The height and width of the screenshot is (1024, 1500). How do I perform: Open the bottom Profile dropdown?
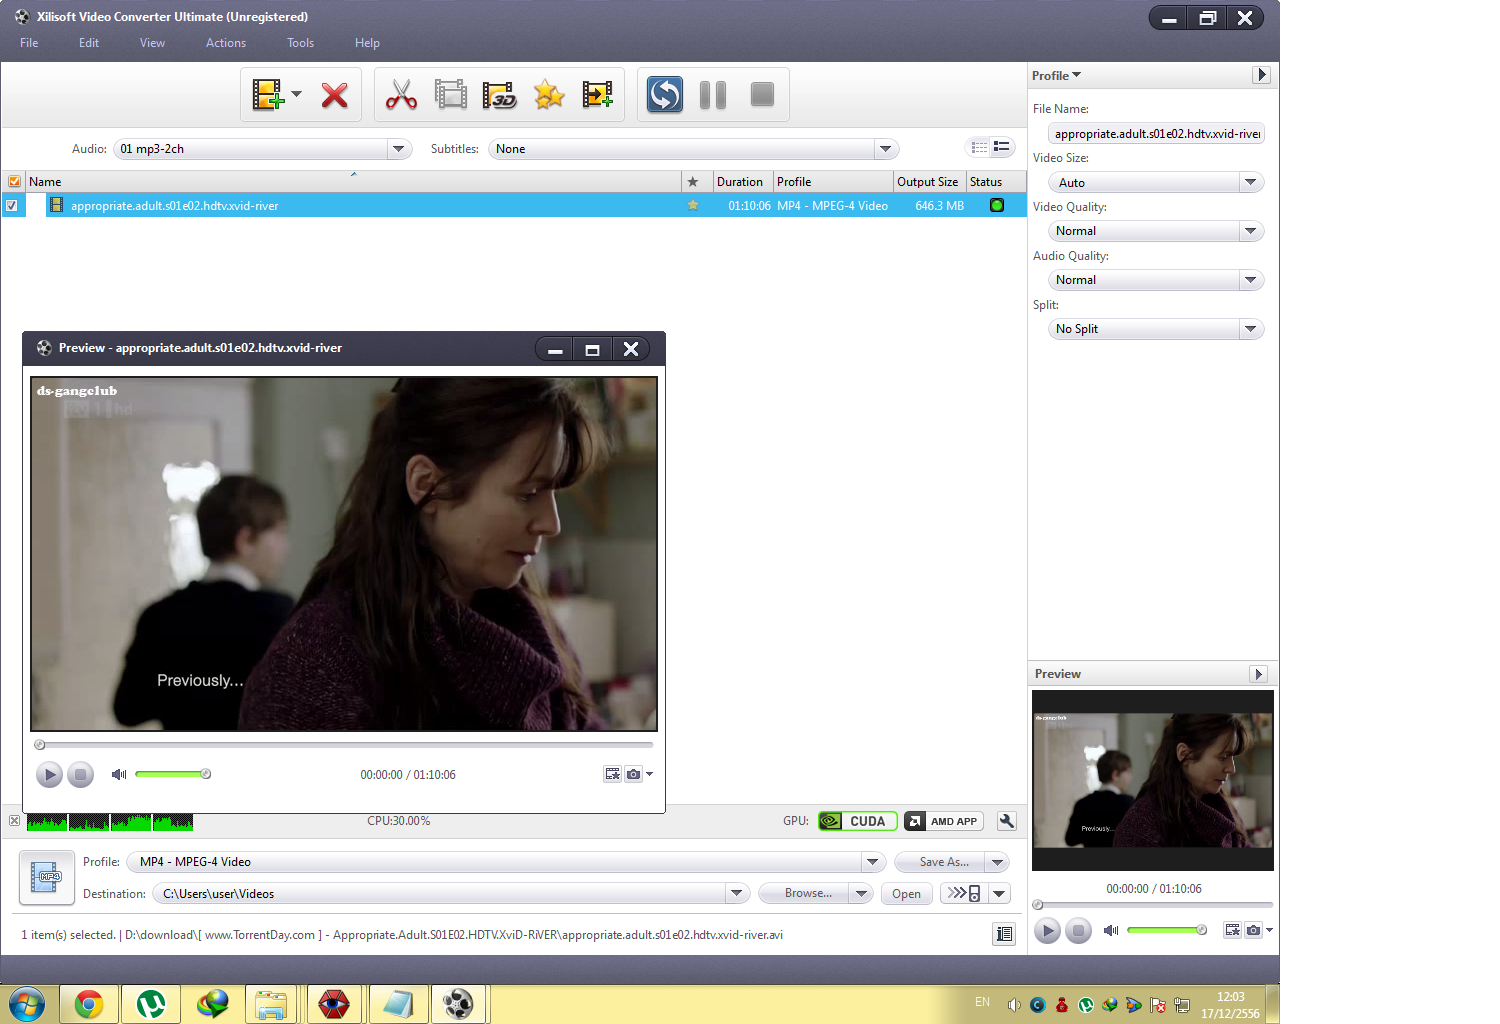coord(873,862)
